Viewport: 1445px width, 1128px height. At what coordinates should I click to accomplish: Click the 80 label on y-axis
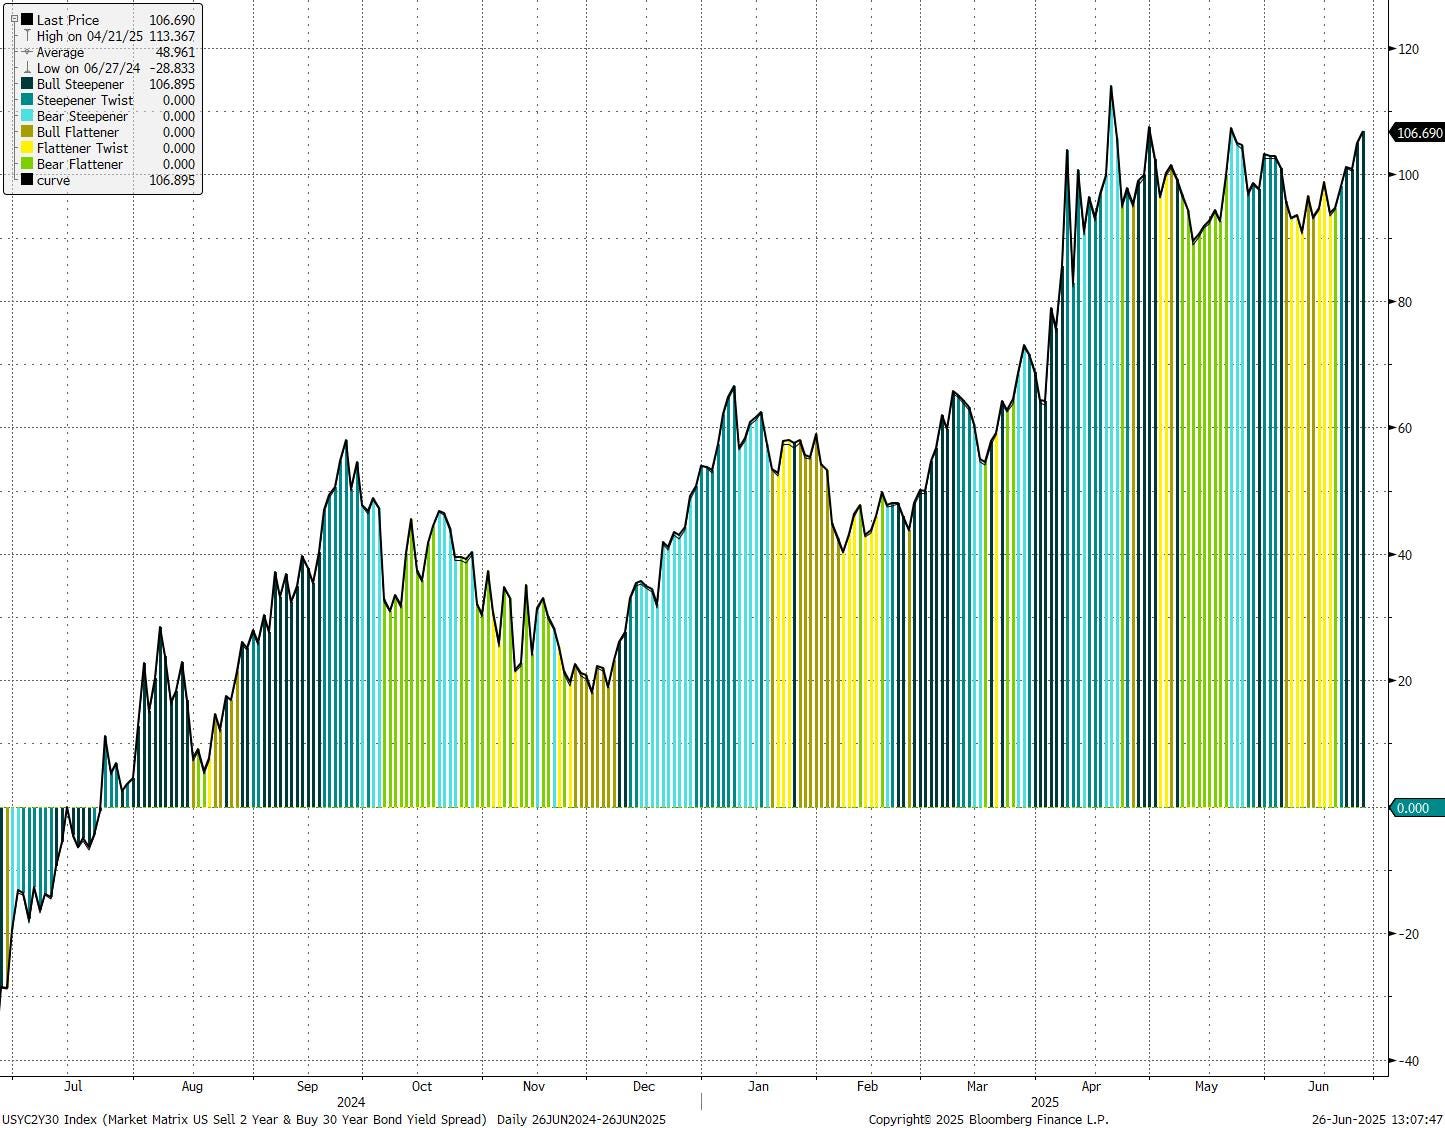pos(1405,302)
